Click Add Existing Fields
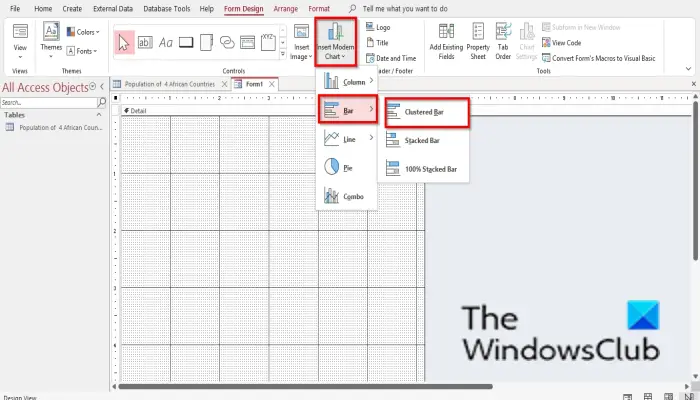 [446, 42]
